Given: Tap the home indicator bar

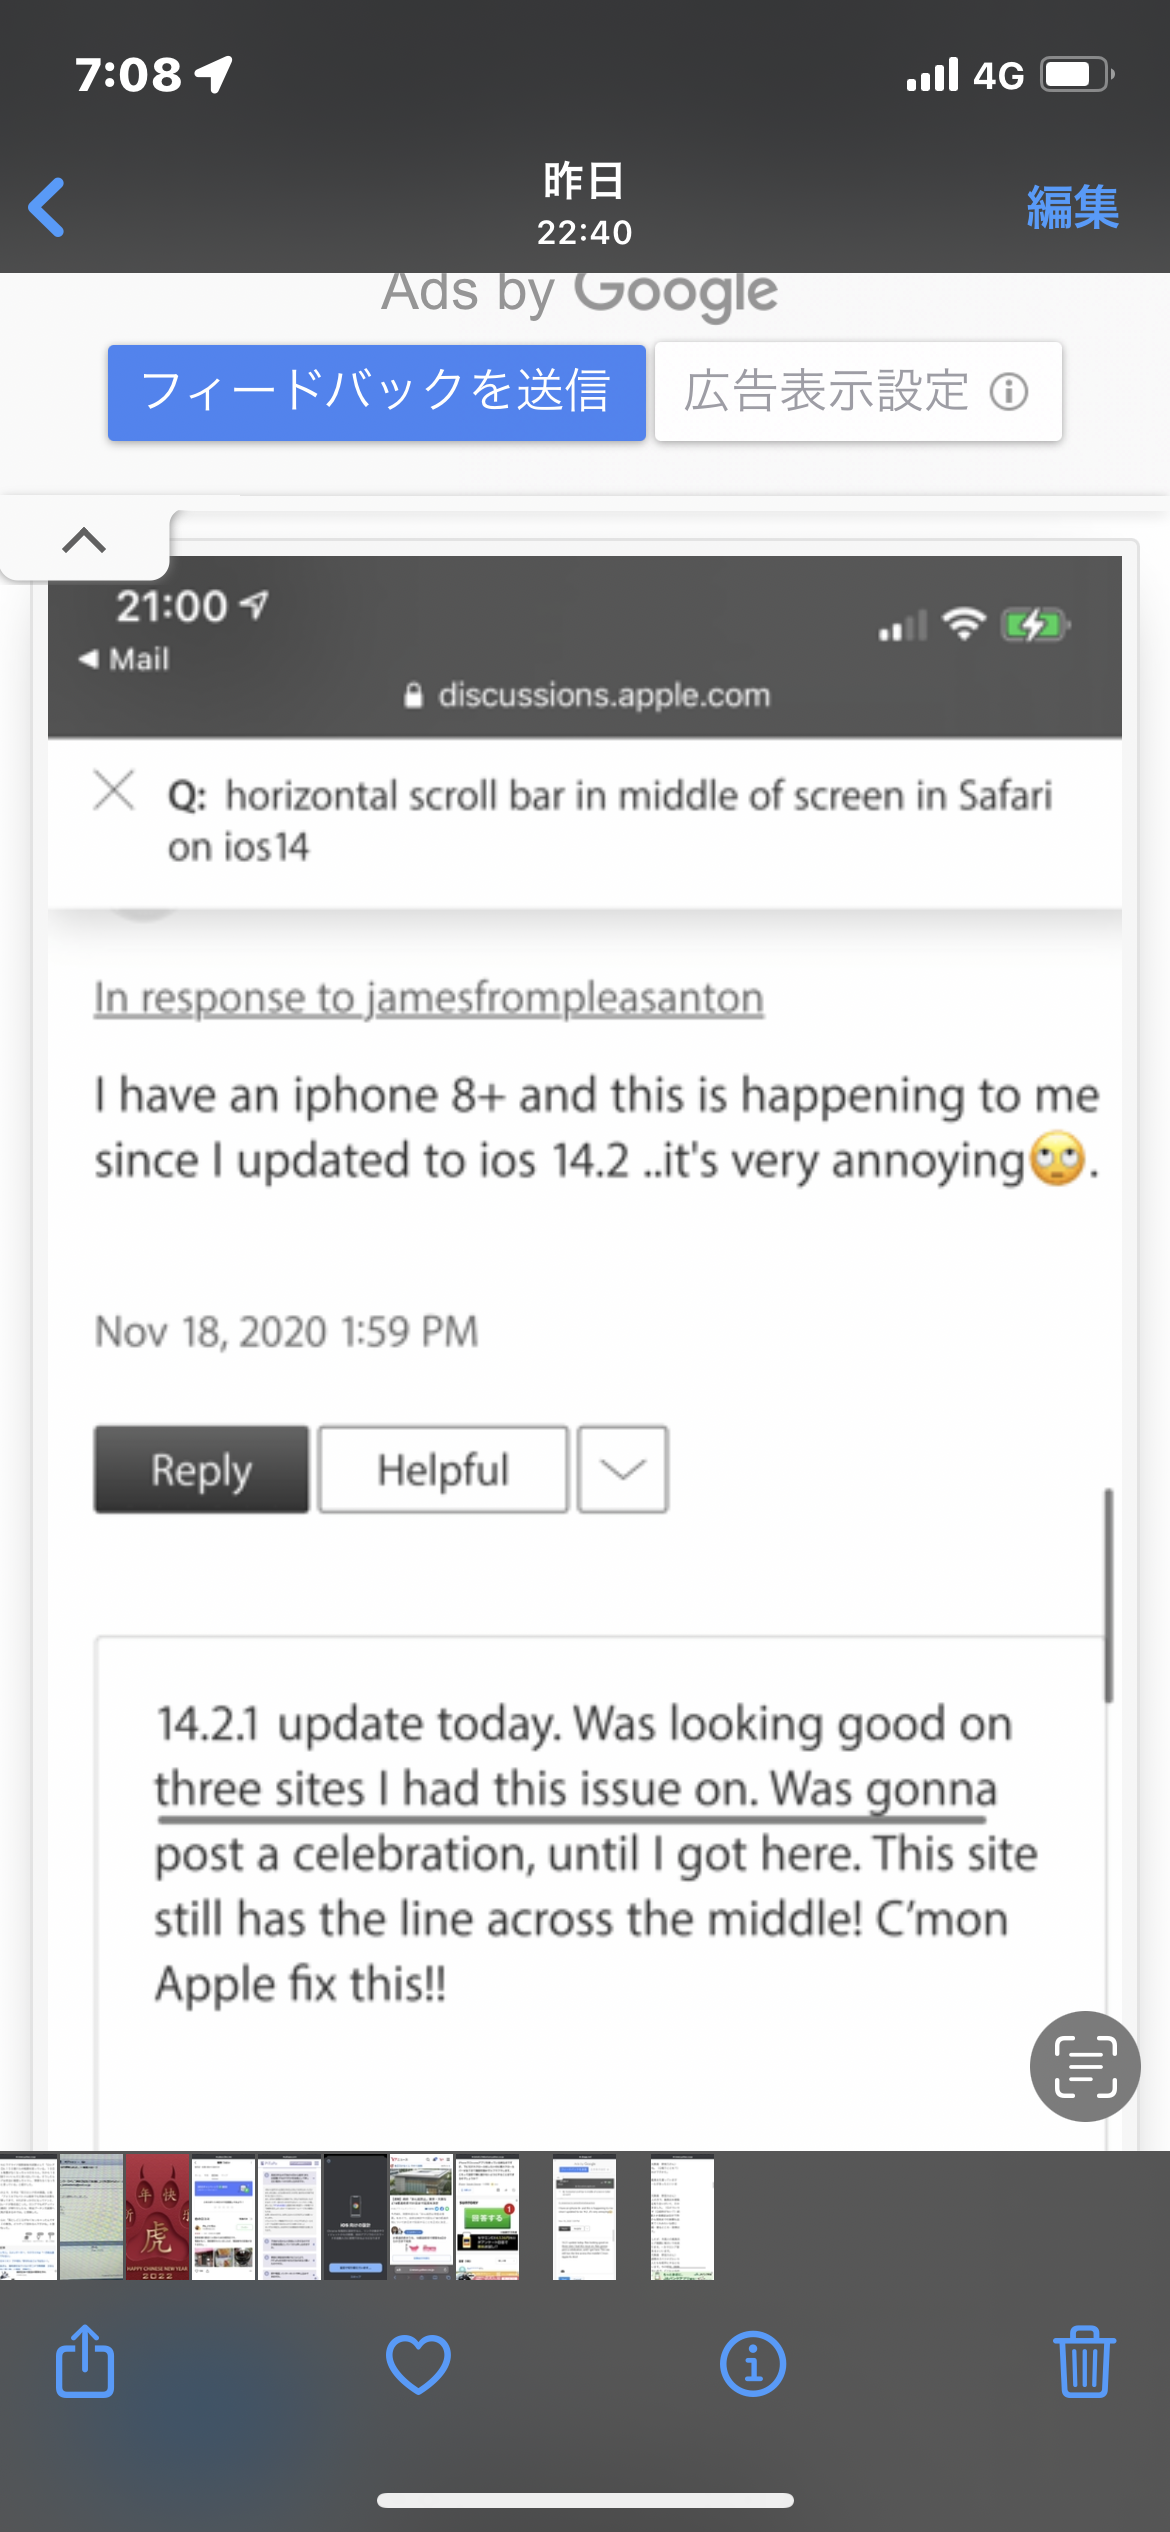Looking at the screenshot, I should [585, 2500].
